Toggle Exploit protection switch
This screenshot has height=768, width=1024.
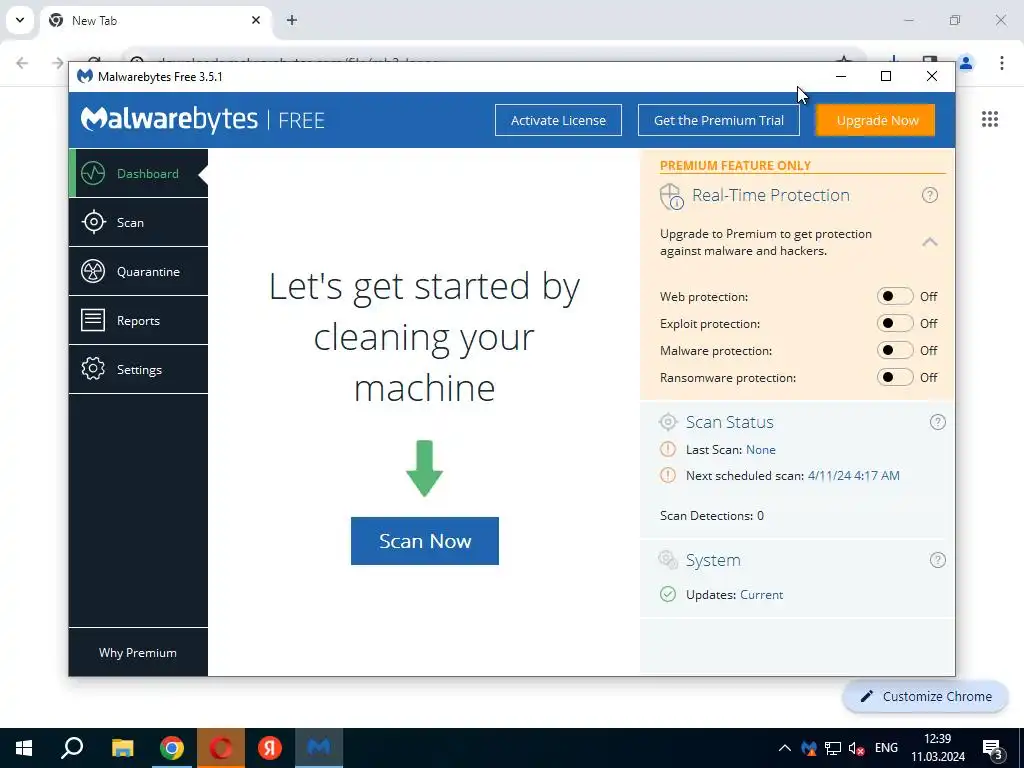coord(895,323)
